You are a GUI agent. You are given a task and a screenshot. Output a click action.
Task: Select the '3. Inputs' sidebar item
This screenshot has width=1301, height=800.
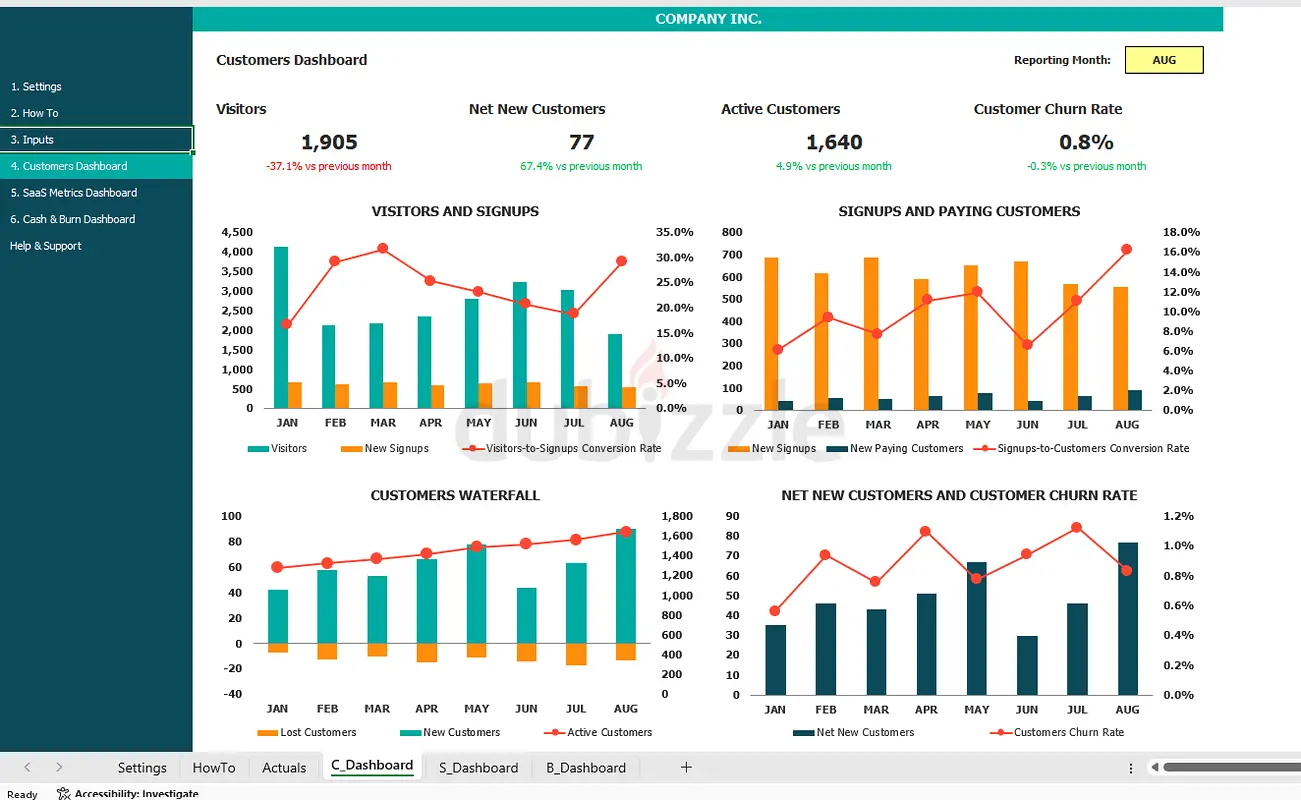point(32,140)
